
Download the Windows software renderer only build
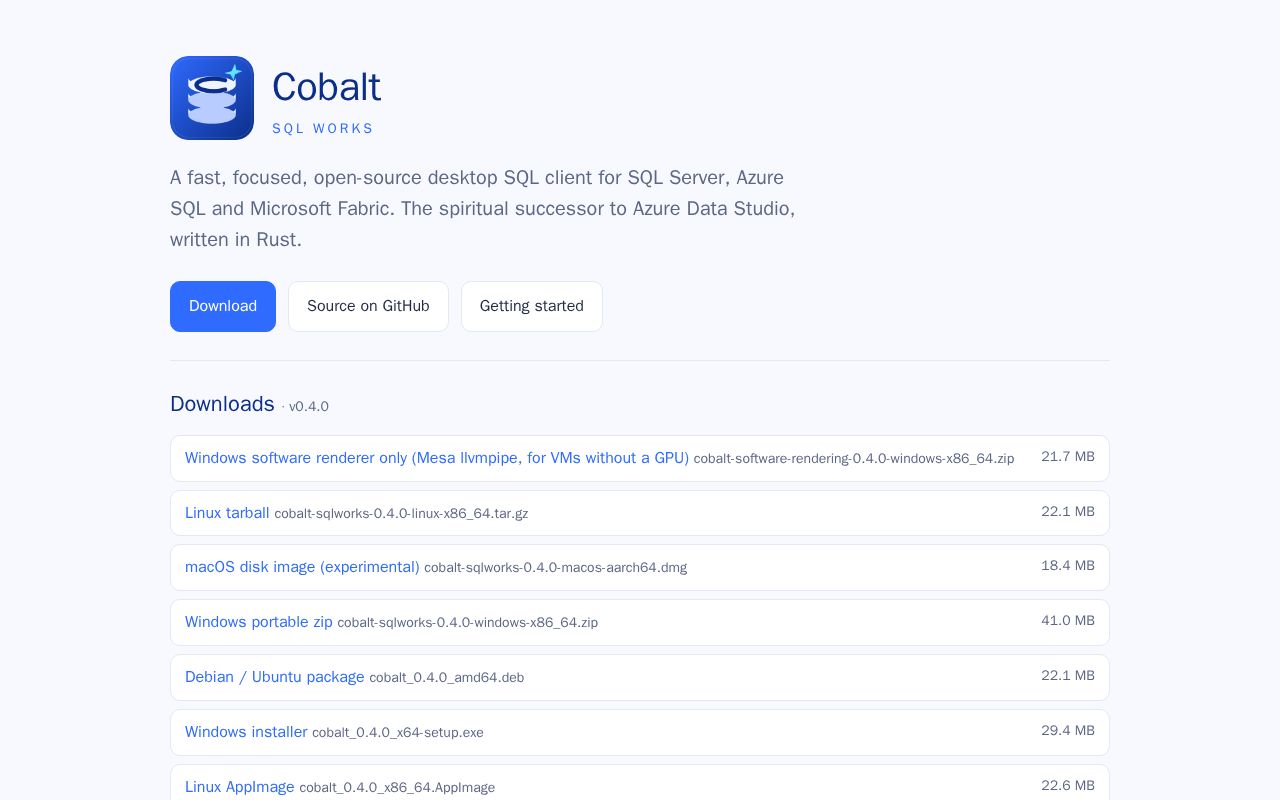tap(437, 458)
